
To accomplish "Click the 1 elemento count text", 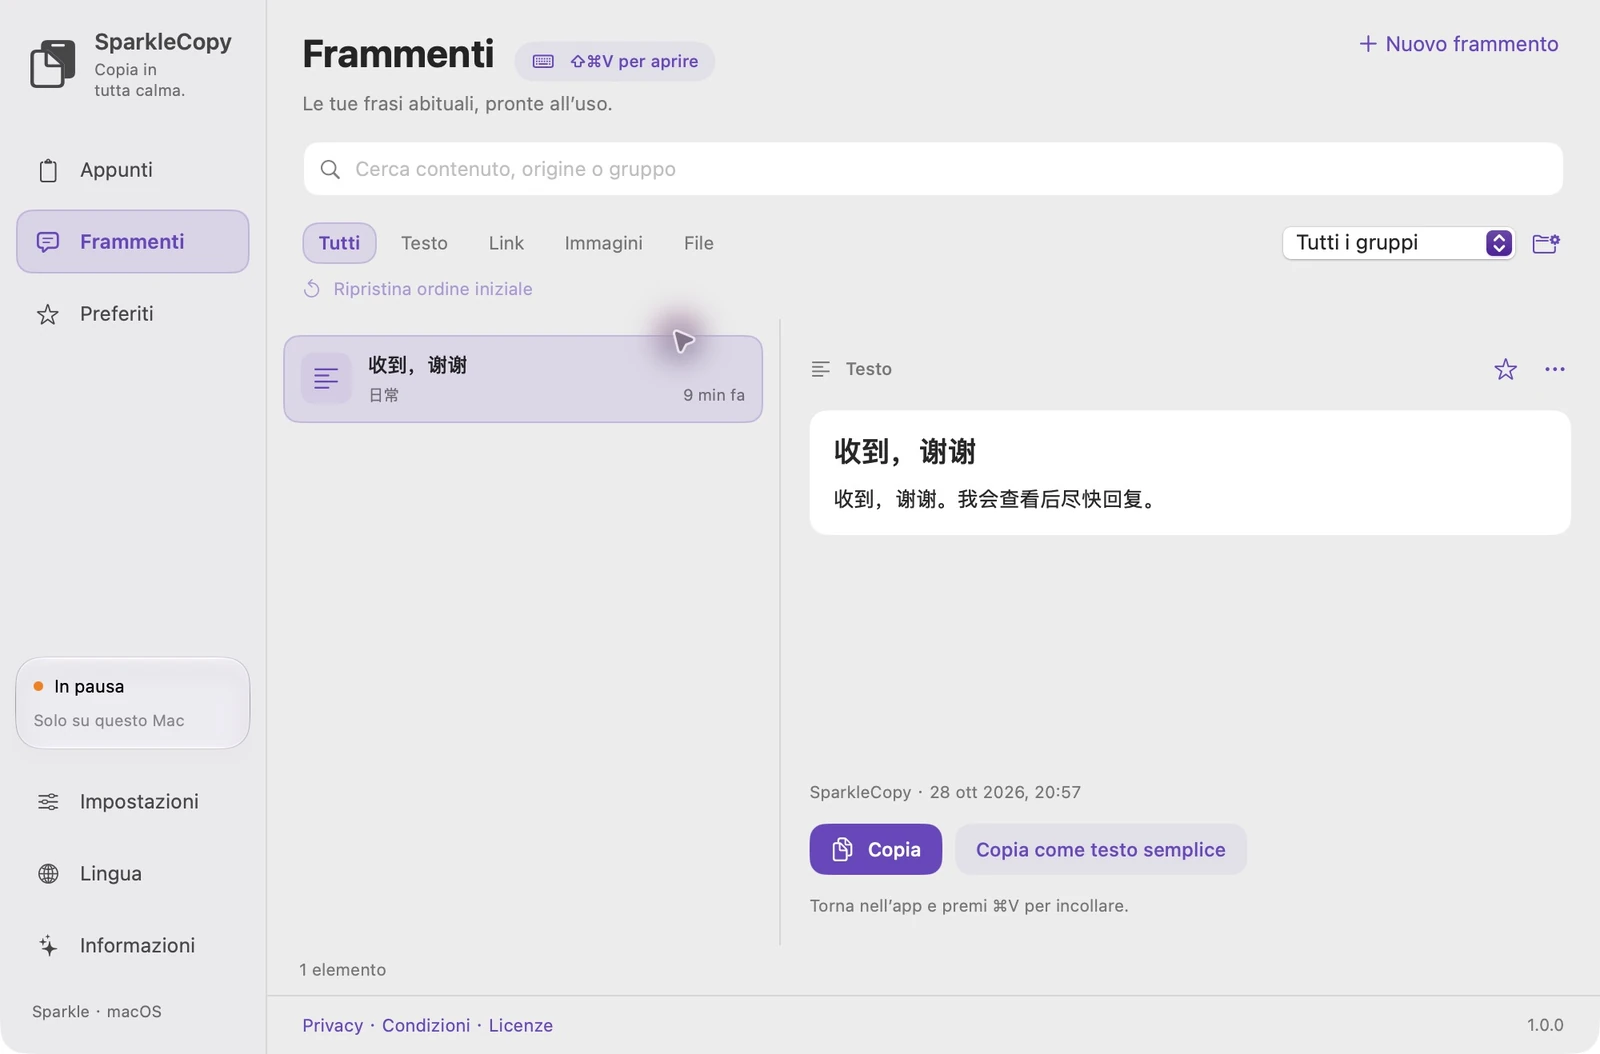I will pyautogui.click(x=343, y=970).
